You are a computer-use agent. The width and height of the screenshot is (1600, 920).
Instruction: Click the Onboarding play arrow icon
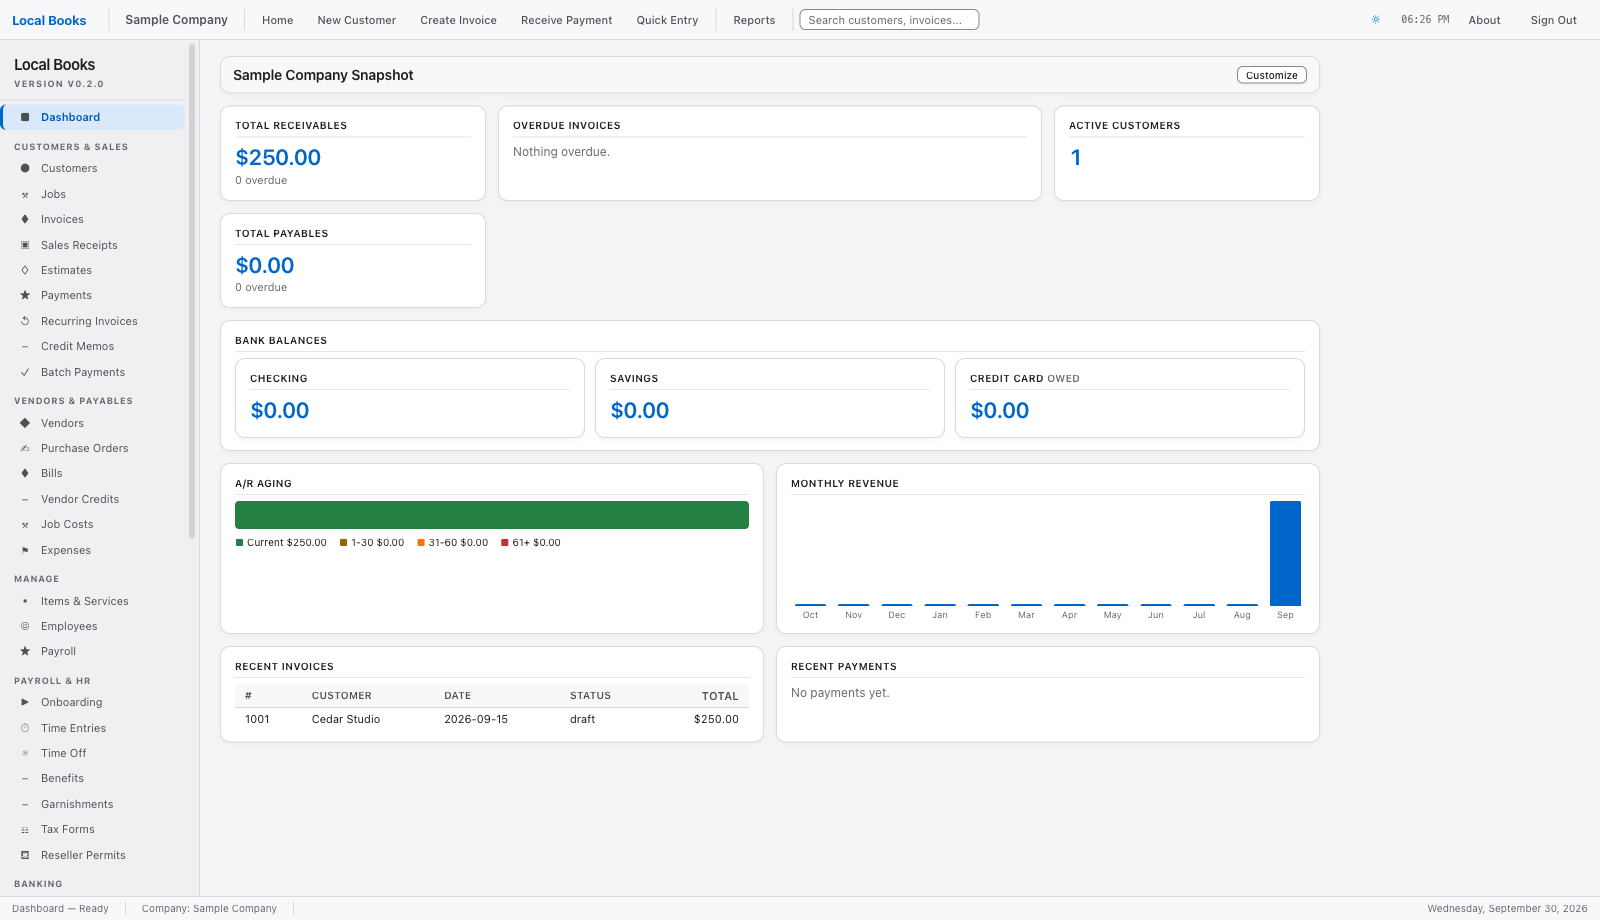(x=25, y=702)
